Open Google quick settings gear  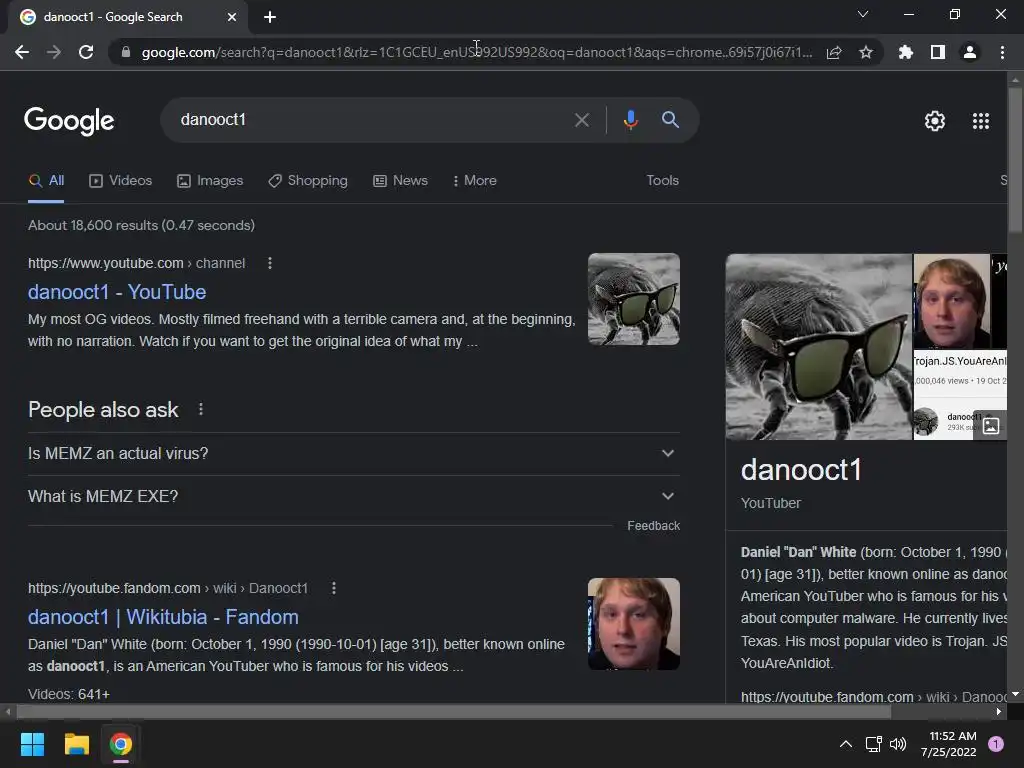point(935,121)
